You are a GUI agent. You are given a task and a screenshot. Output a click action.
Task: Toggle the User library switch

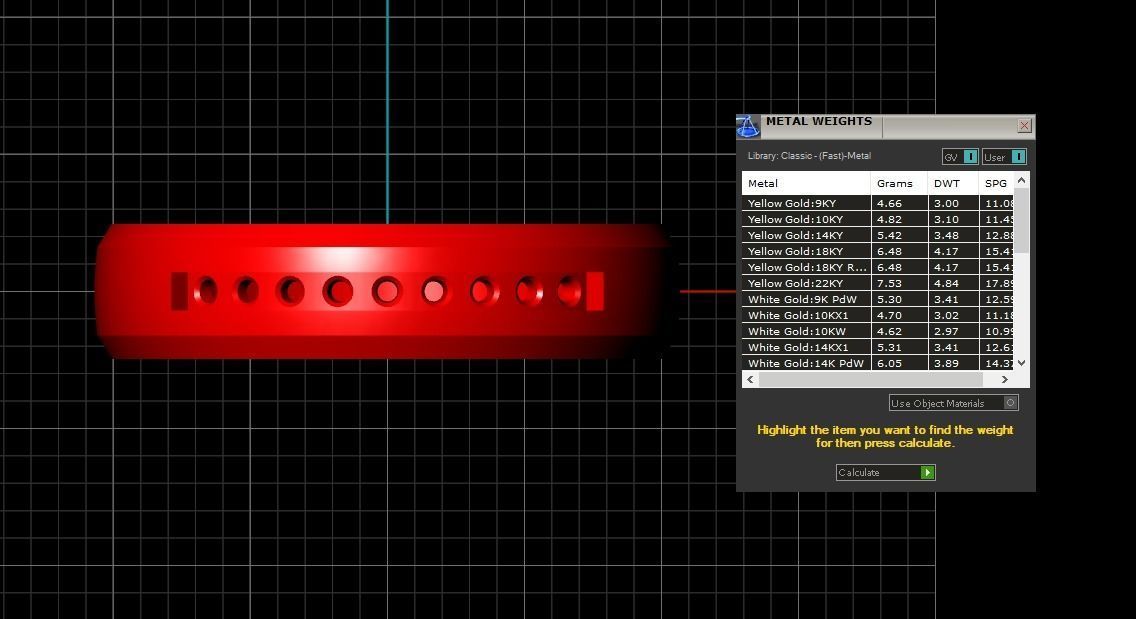click(1004, 157)
